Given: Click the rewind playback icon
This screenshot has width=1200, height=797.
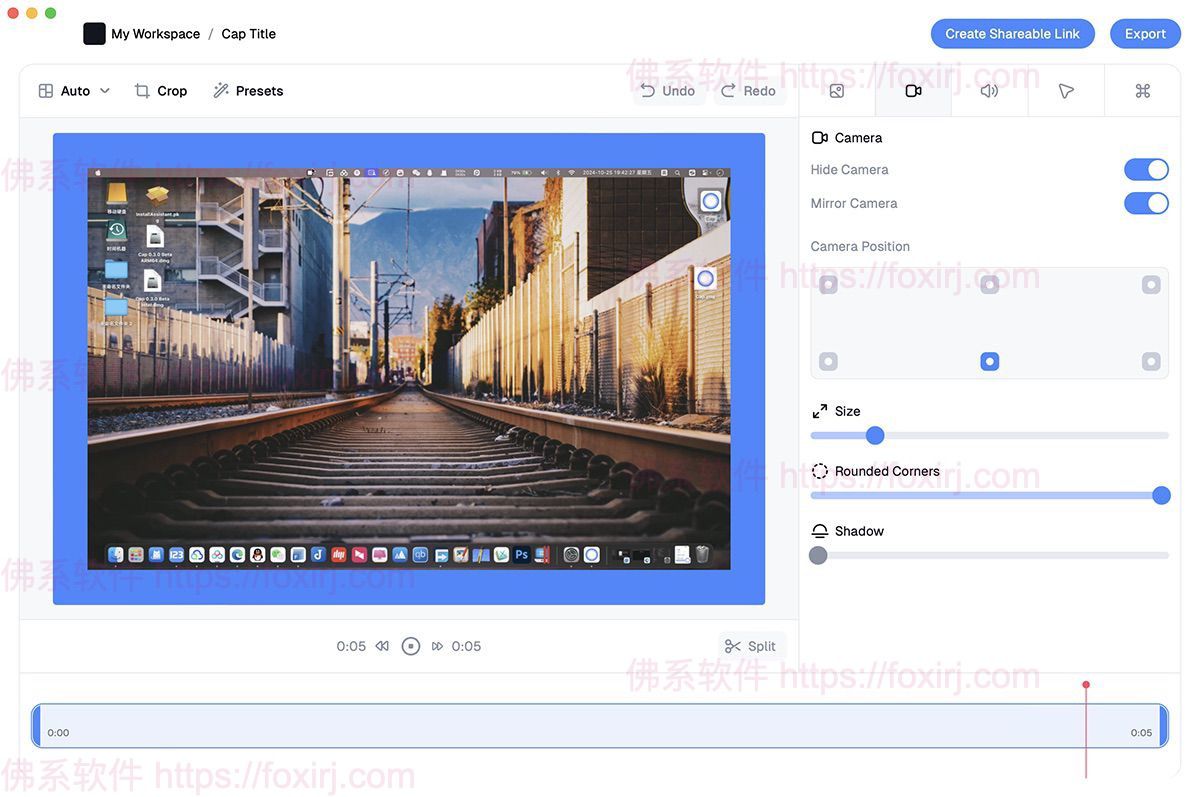Looking at the screenshot, I should [382, 646].
